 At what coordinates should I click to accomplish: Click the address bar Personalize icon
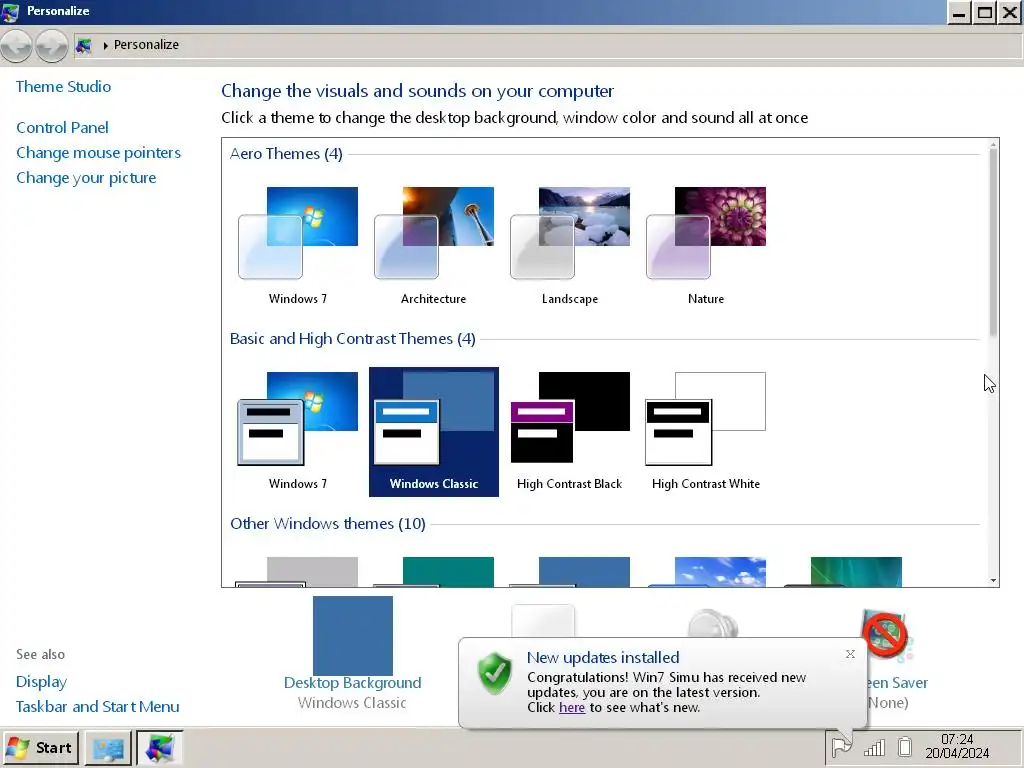84,46
